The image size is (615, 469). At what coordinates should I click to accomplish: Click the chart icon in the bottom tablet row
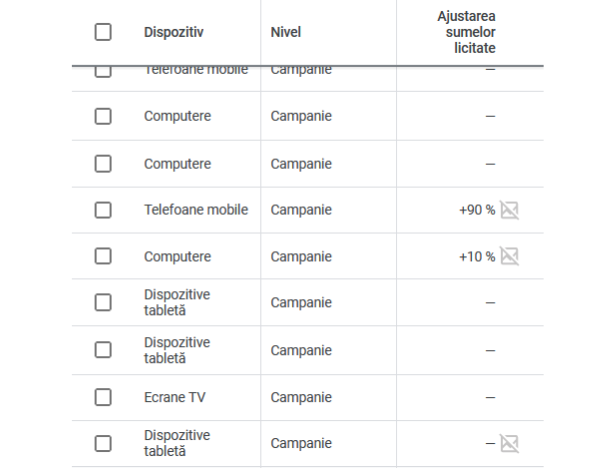510,444
